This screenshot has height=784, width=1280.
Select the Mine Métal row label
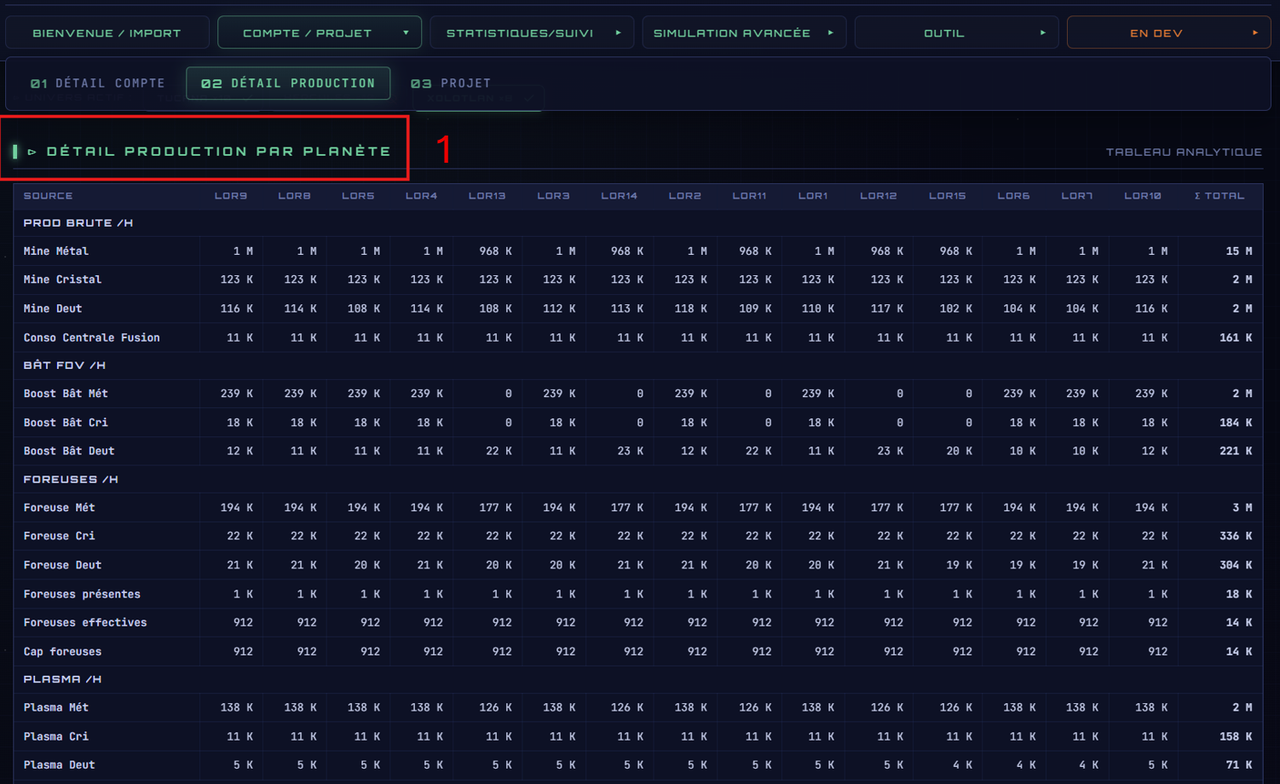coord(56,251)
